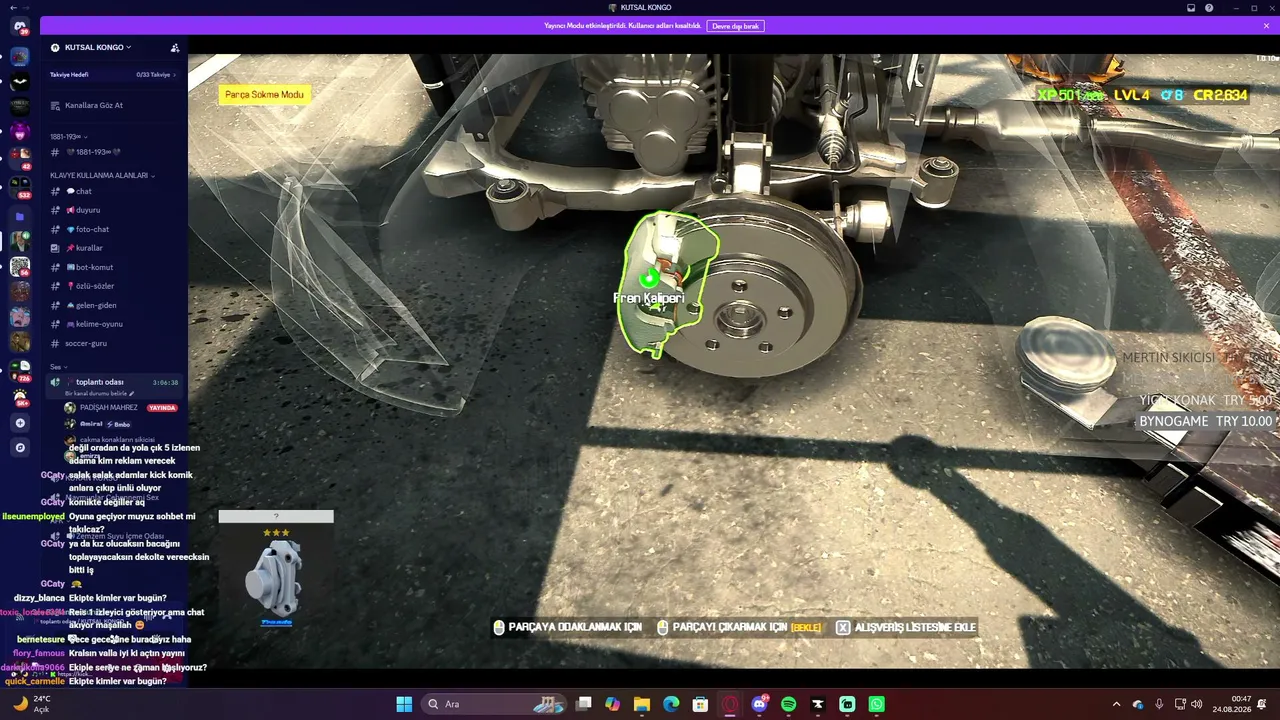This screenshot has height=720, width=1280.
Task: Open the notification bell in system tray
Action: pyautogui.click(x=1262, y=704)
